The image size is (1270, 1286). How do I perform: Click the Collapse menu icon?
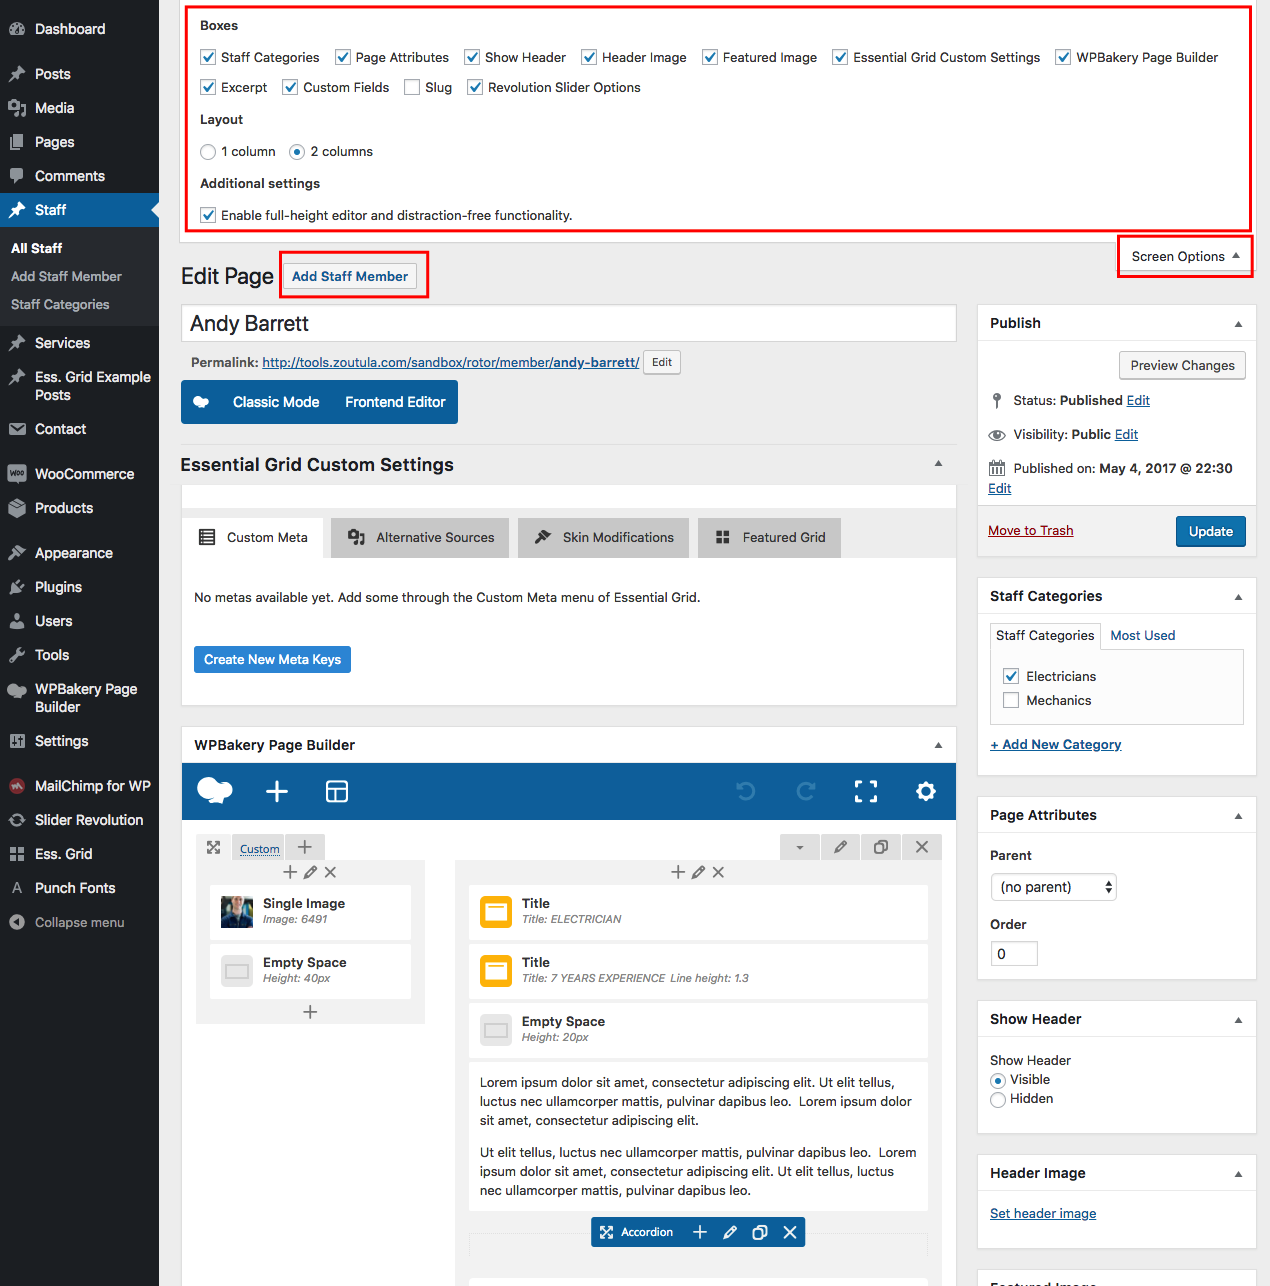pyautogui.click(x=17, y=922)
